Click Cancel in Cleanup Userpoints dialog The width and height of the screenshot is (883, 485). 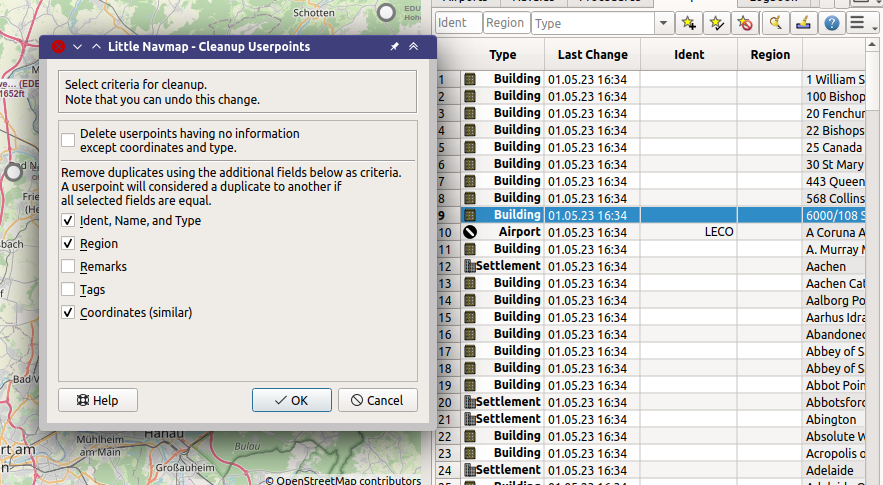click(378, 400)
